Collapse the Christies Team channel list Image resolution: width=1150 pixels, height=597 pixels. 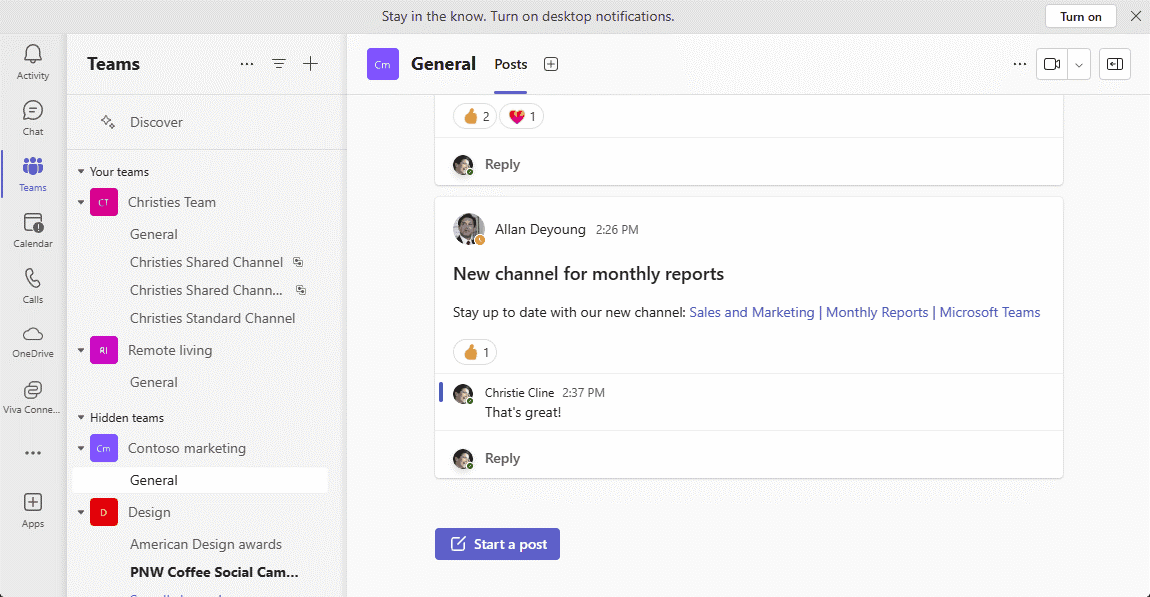click(81, 202)
